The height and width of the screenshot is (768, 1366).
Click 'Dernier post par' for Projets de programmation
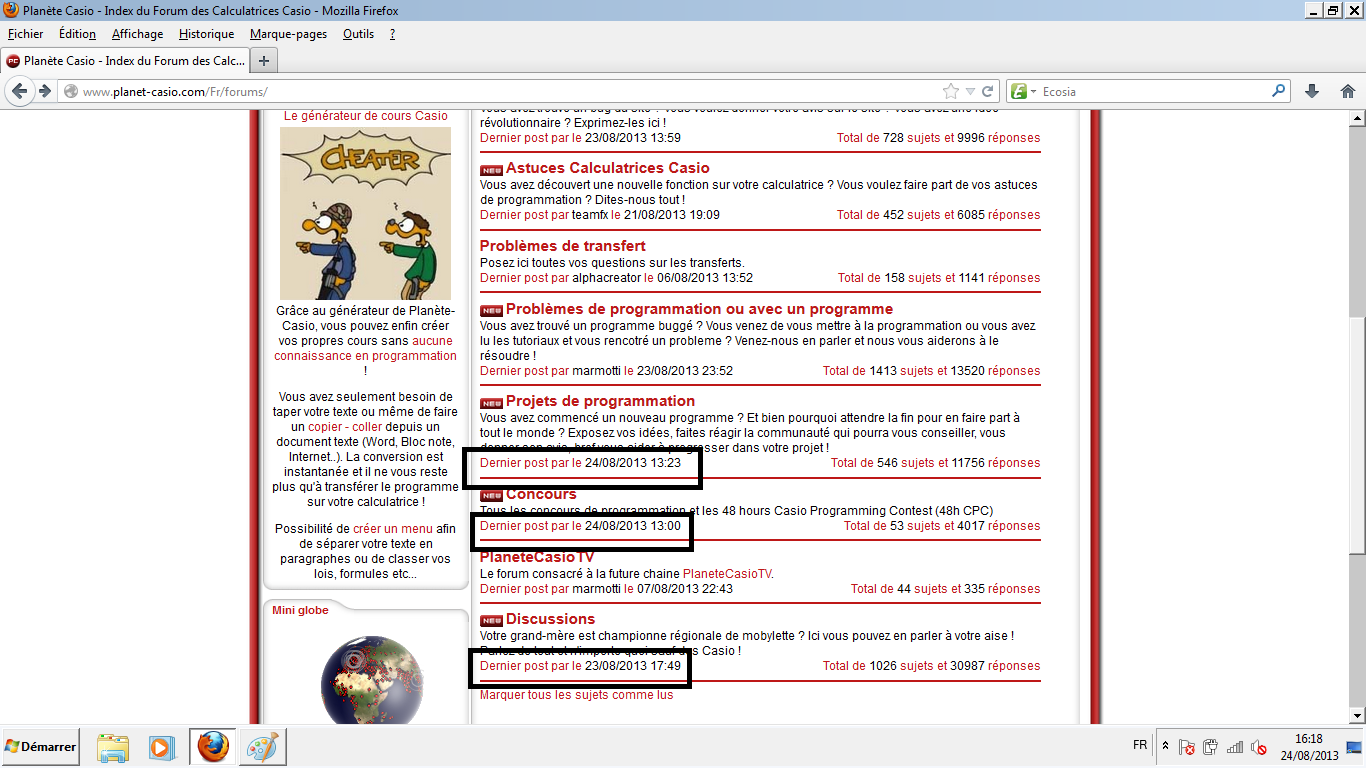coord(524,463)
